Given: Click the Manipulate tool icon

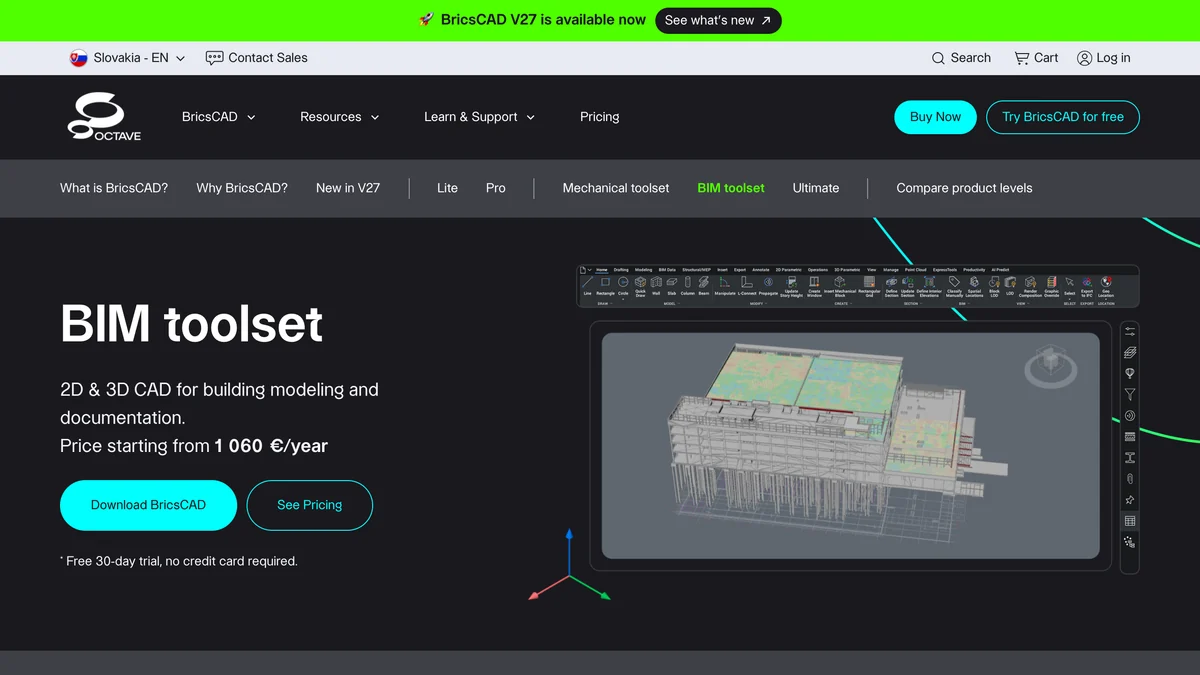Looking at the screenshot, I should coord(724,282).
